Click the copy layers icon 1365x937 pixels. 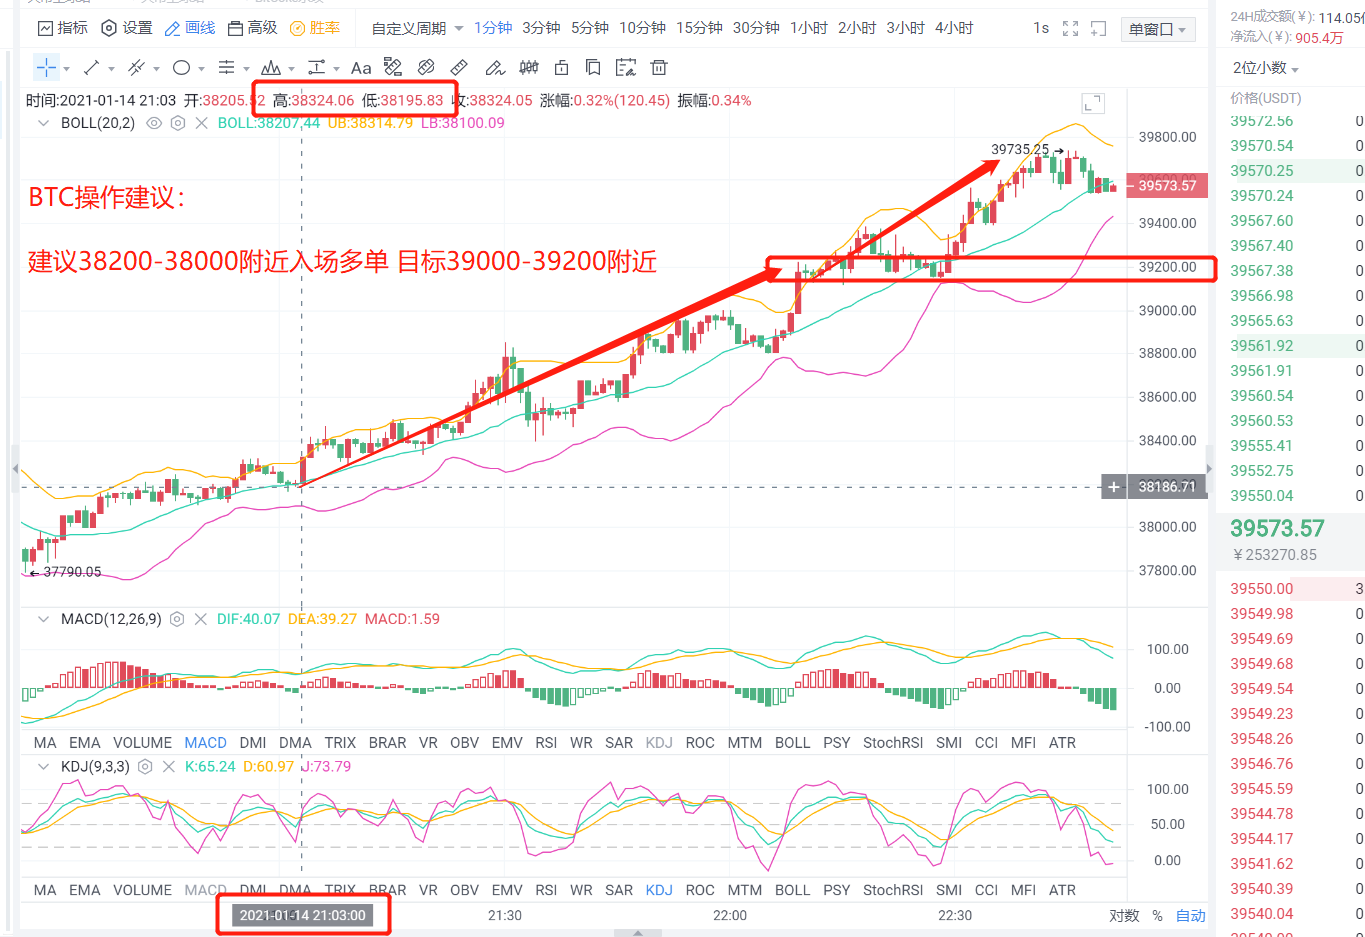pyautogui.click(x=593, y=68)
